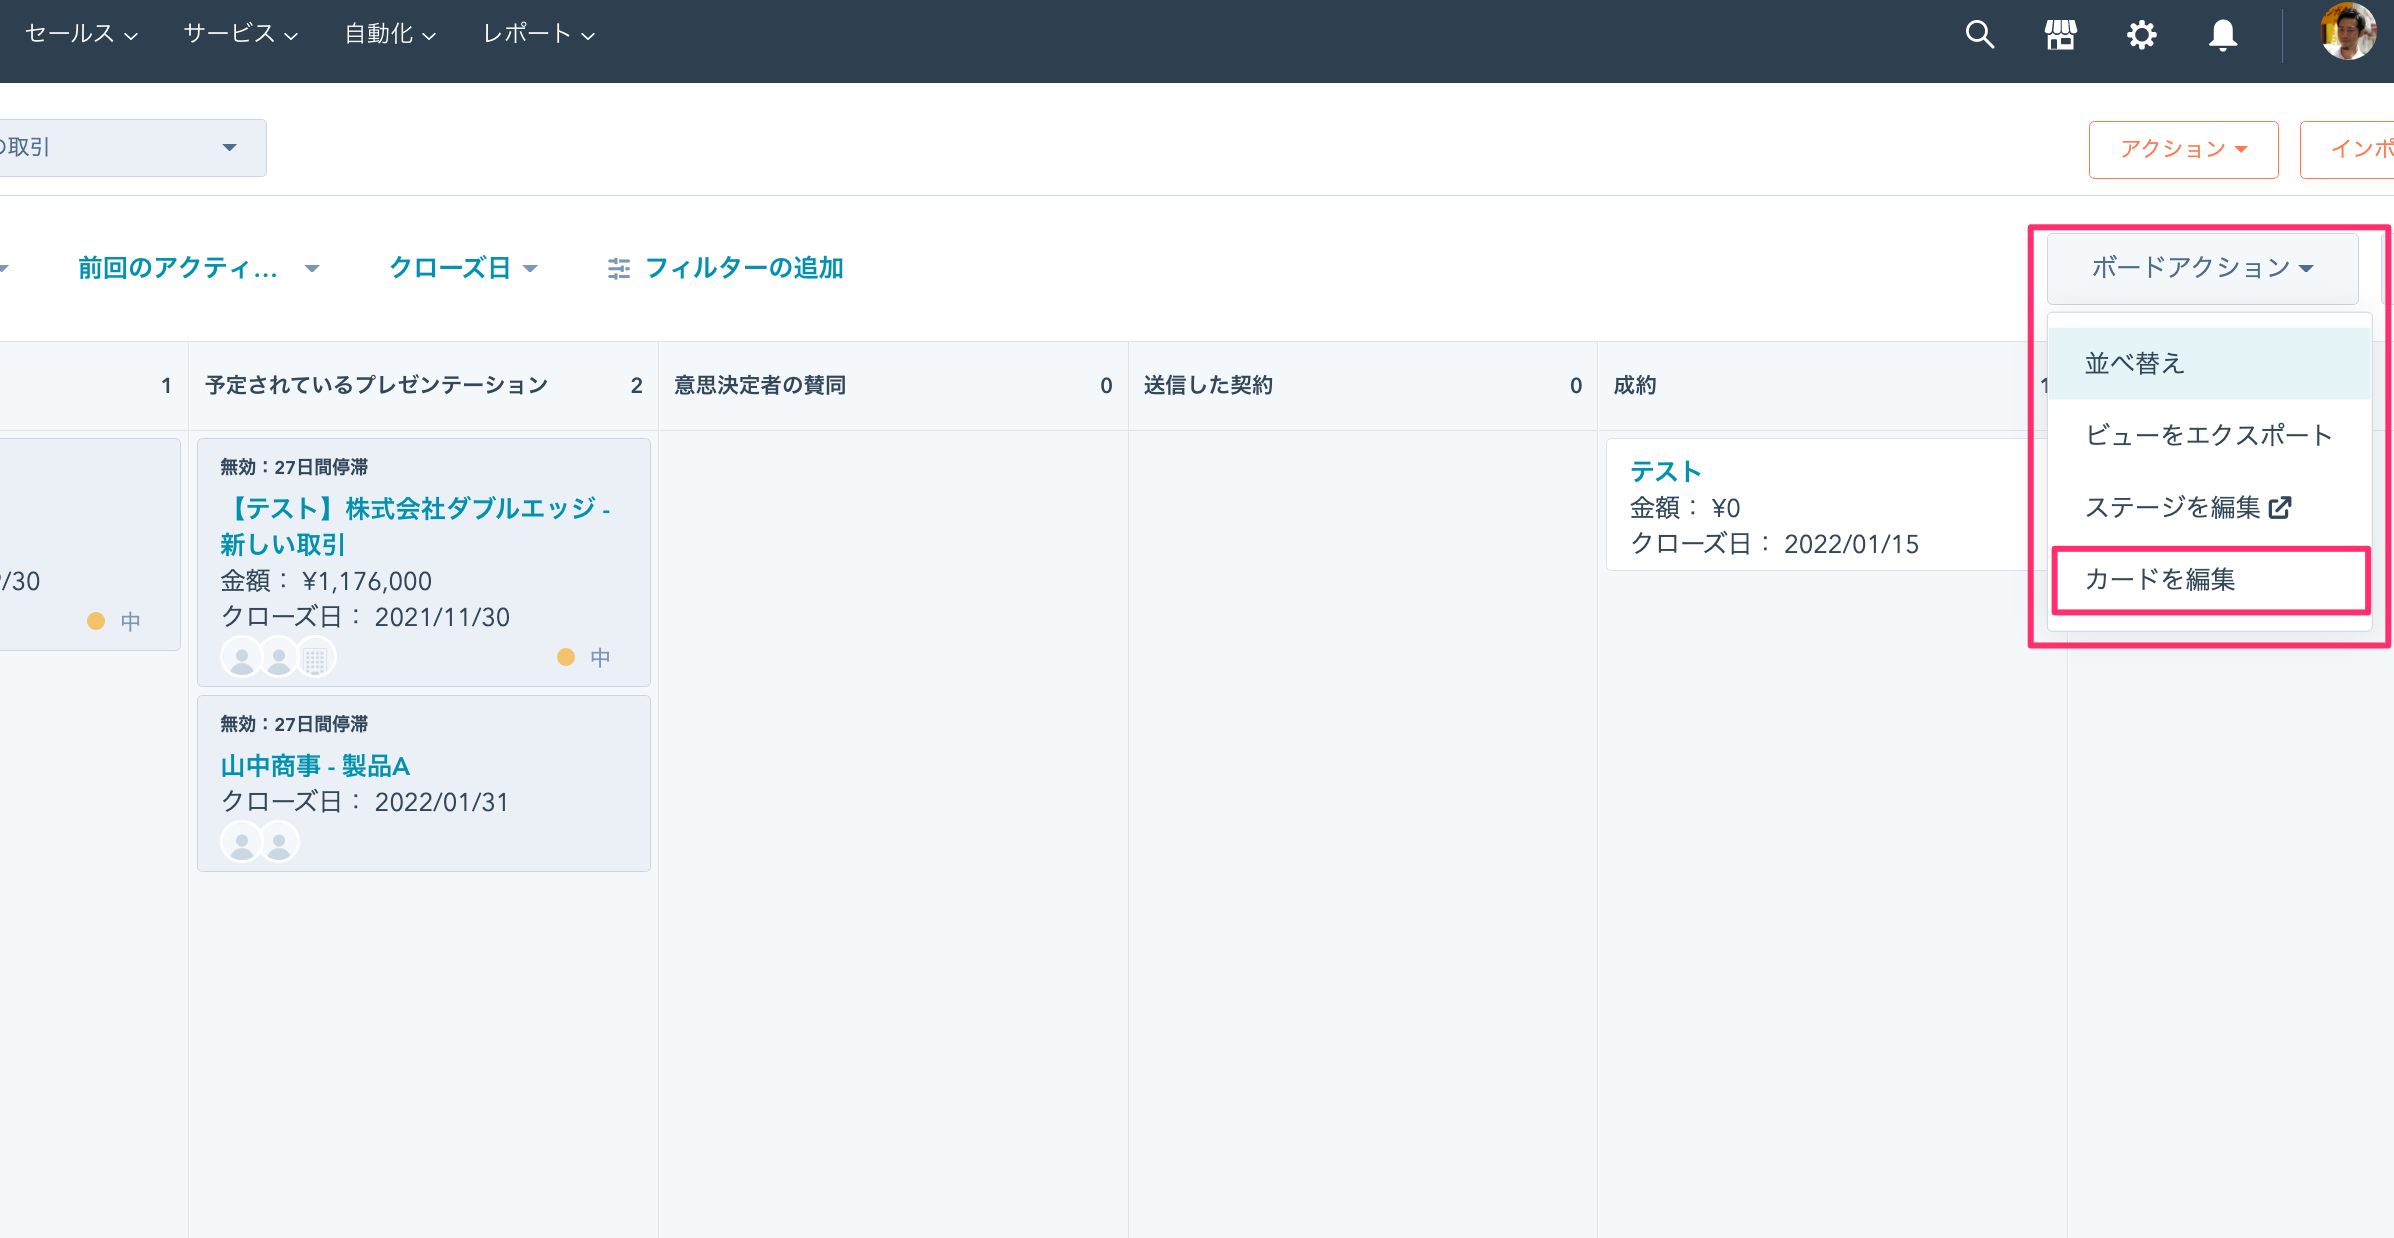
Task: Open the アクション dropdown button
Action: point(2183,150)
